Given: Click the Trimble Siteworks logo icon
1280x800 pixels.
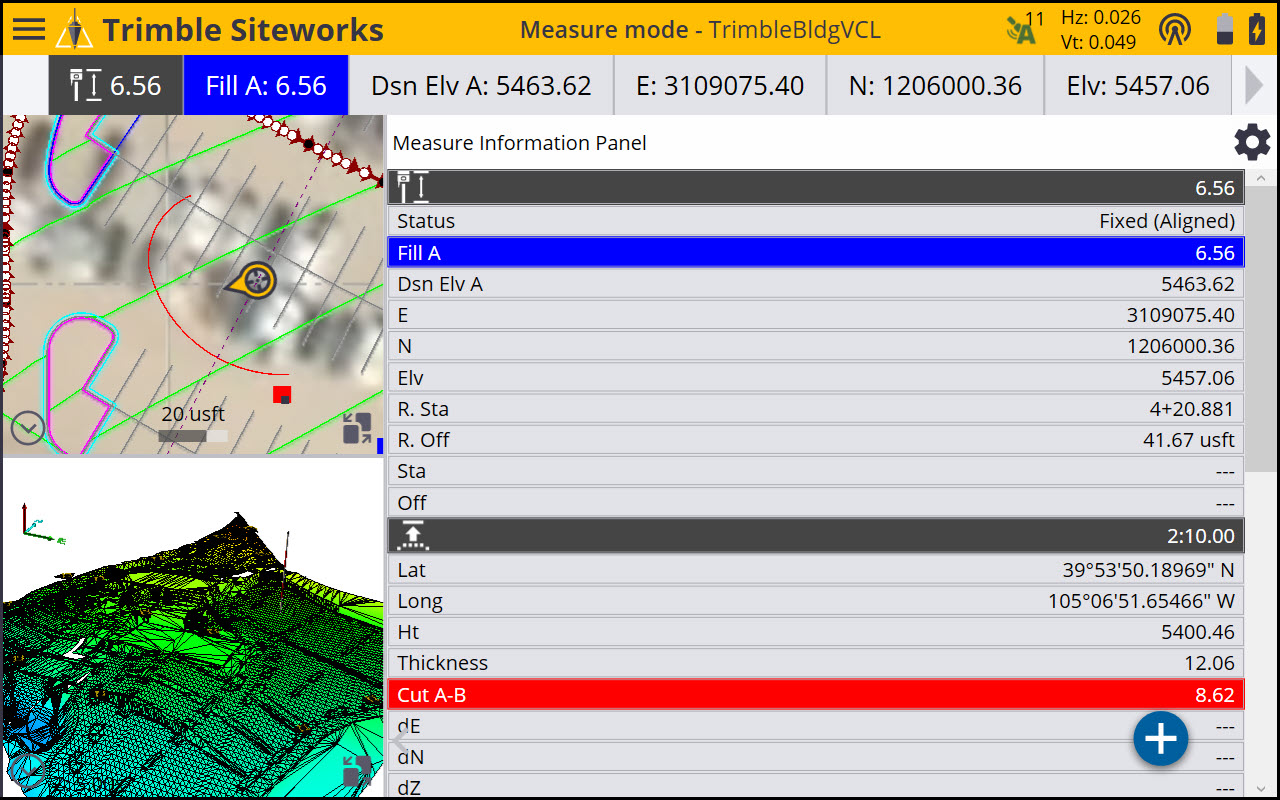Looking at the screenshot, I should pos(74,29).
